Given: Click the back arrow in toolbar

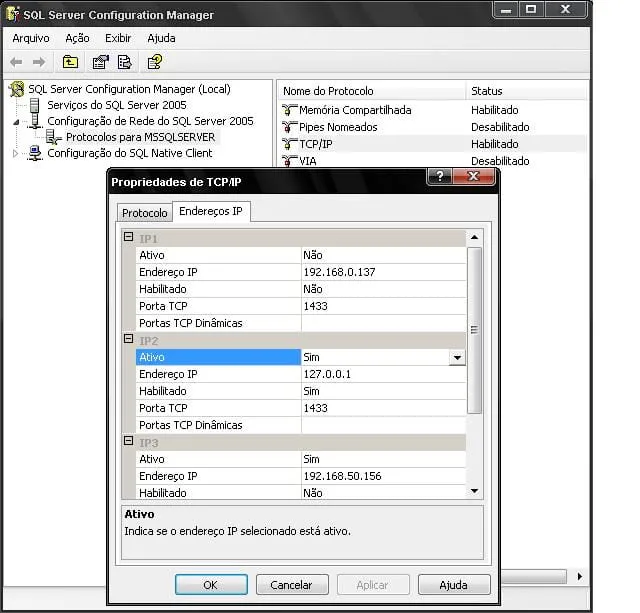Looking at the screenshot, I should (17, 62).
